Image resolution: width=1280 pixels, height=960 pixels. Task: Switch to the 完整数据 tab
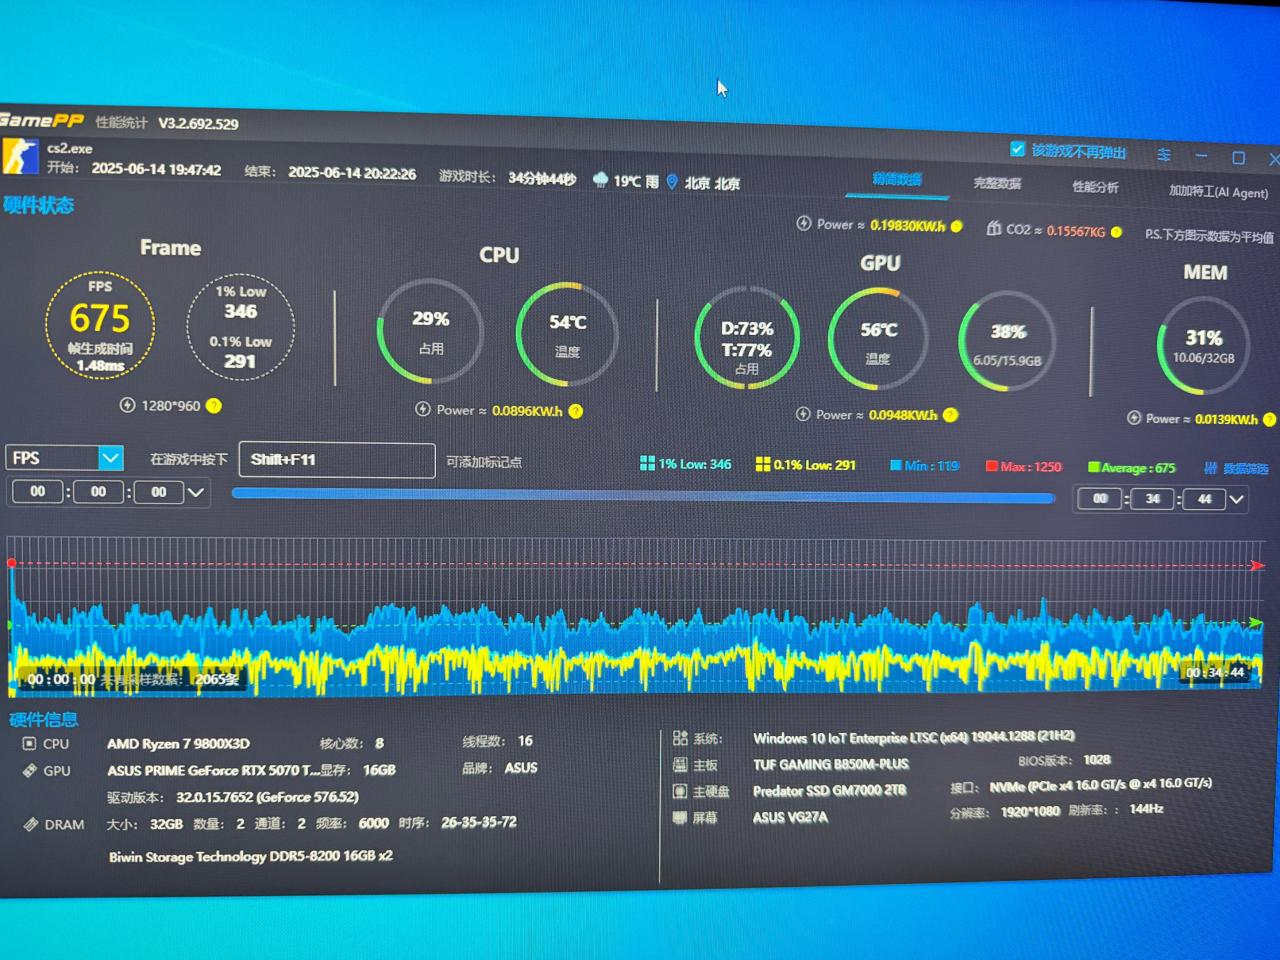(x=997, y=183)
